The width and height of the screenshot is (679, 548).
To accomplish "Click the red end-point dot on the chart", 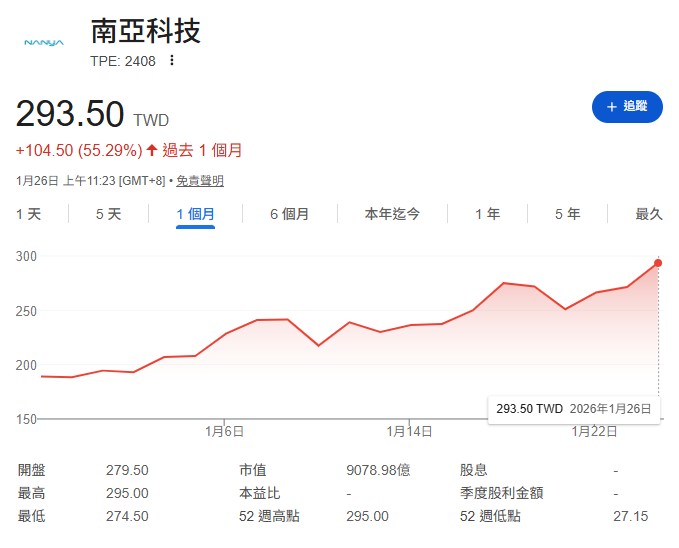I will coord(658,263).
